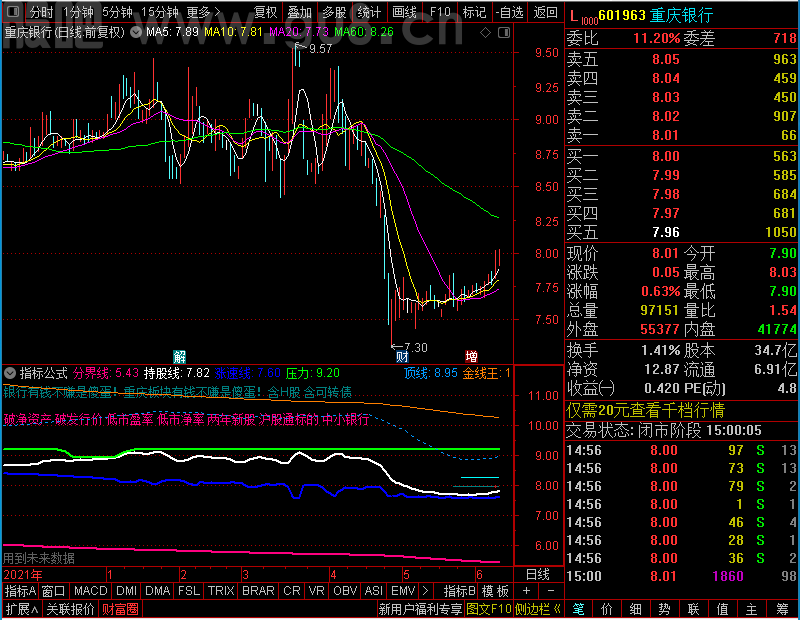The height and width of the screenshot is (620, 800).
Task: Select the DMI indicator
Action: pyautogui.click(x=126, y=591)
